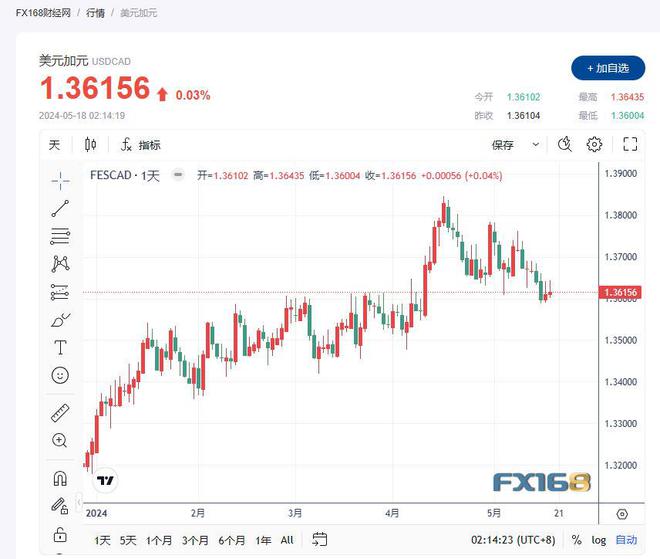Click the zoom in magnifier tool

(60, 441)
